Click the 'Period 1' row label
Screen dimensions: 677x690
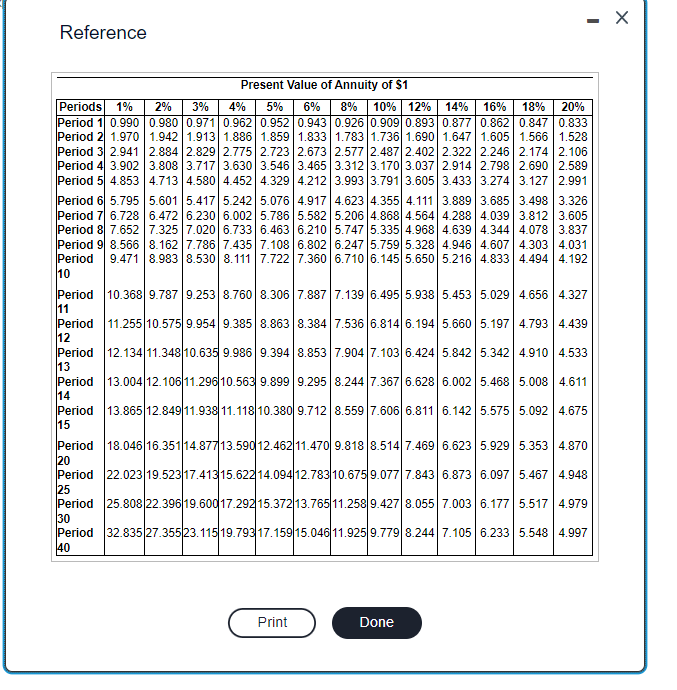pyautogui.click(x=81, y=122)
